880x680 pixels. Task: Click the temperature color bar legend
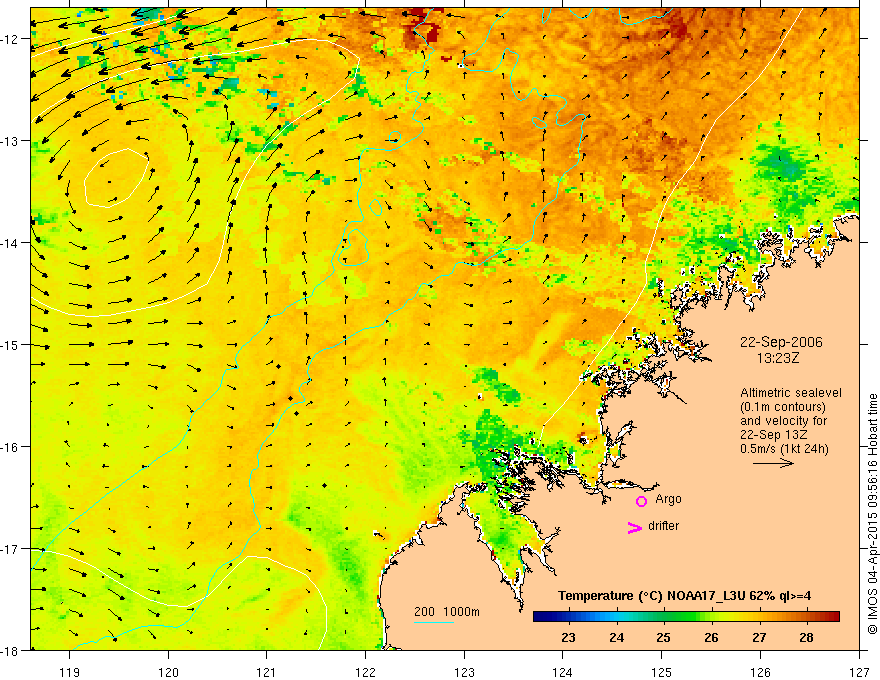[686, 617]
